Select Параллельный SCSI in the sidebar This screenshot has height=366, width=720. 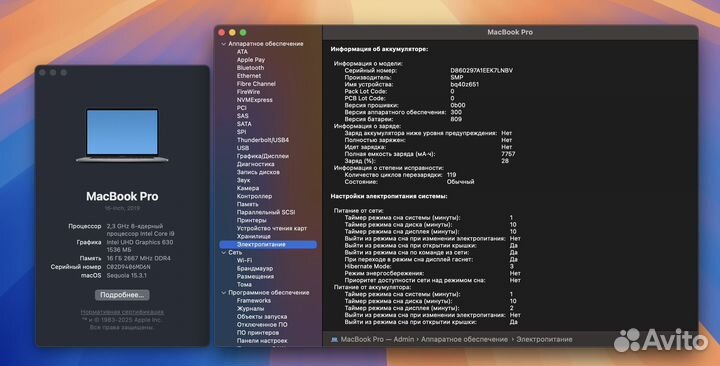[x=266, y=212]
